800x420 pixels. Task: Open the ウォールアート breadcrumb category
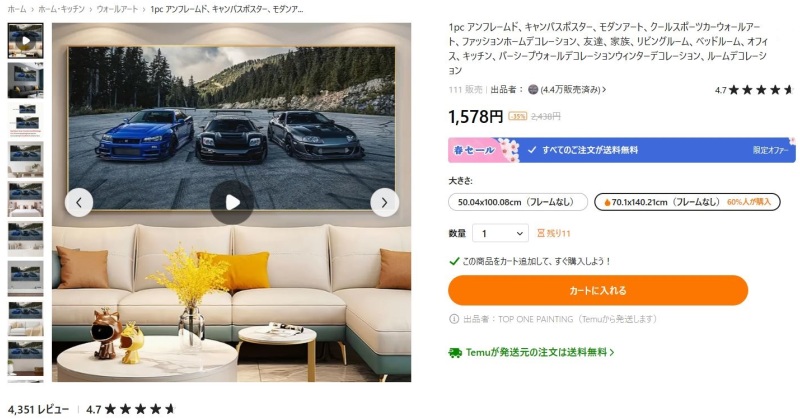tap(117, 9)
